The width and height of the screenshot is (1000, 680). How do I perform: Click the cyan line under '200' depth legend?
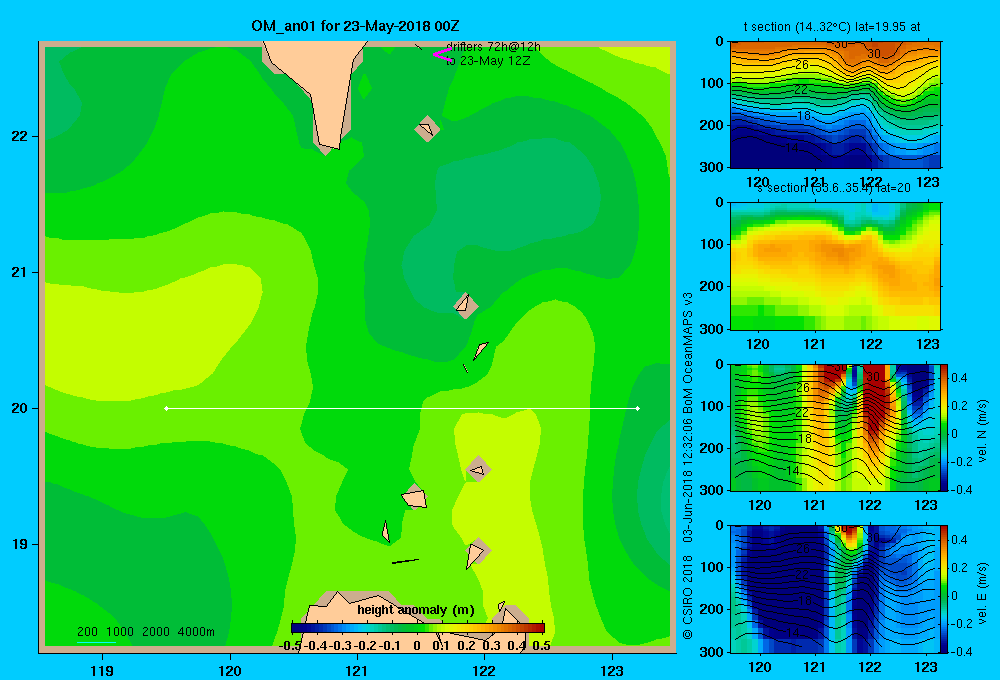(x=96, y=642)
